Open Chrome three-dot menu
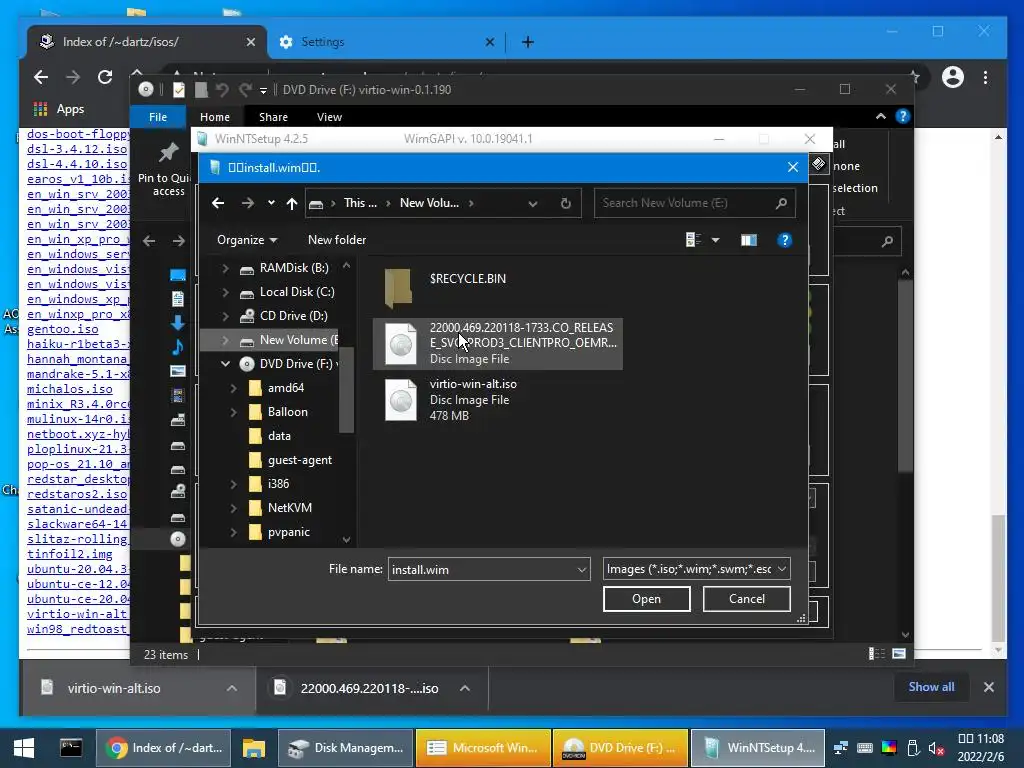The height and width of the screenshot is (768, 1024). [x=985, y=77]
